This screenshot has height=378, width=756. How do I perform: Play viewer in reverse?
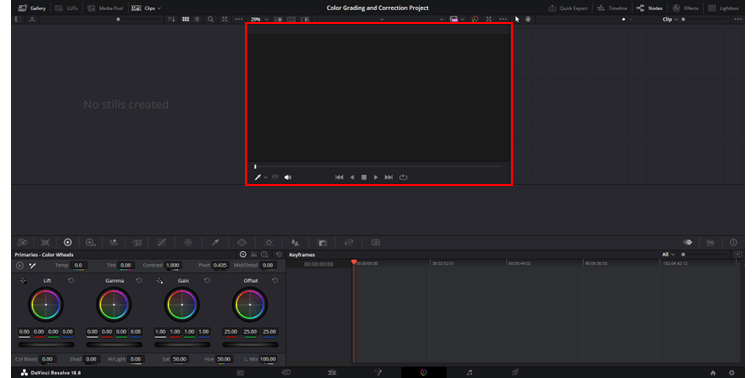coord(352,177)
